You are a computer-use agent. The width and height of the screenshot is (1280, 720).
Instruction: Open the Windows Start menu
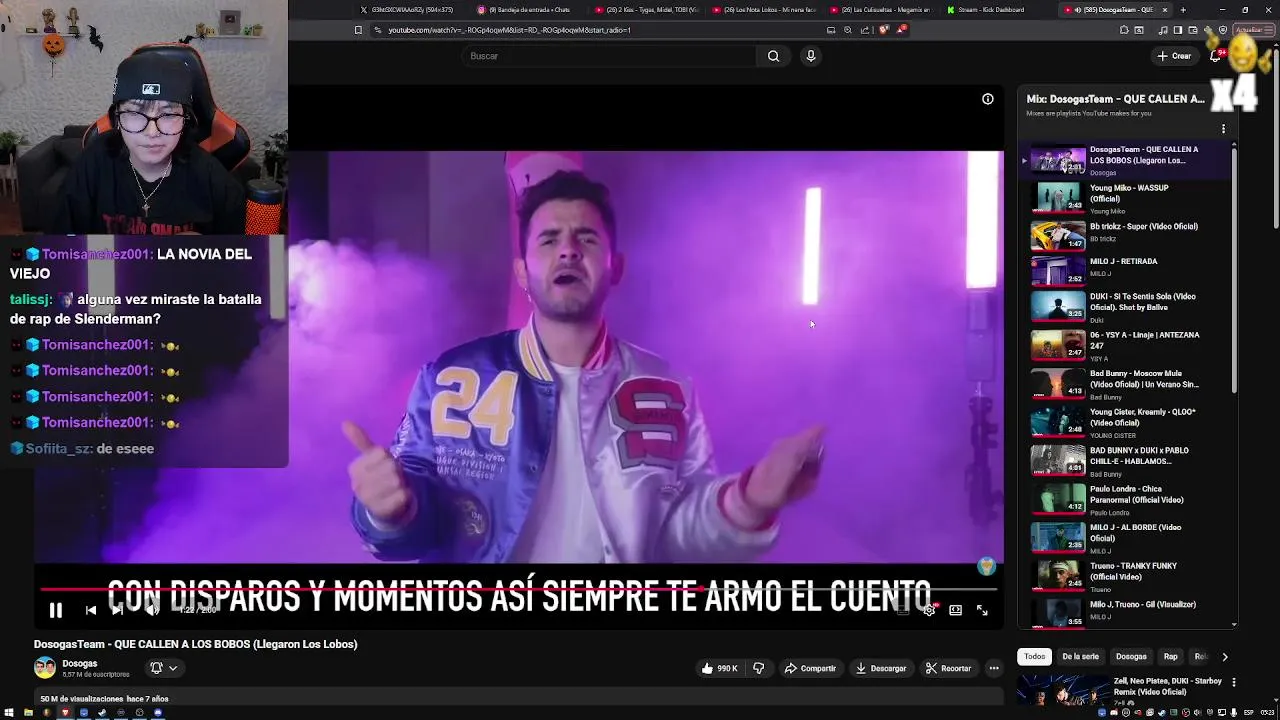(10, 713)
